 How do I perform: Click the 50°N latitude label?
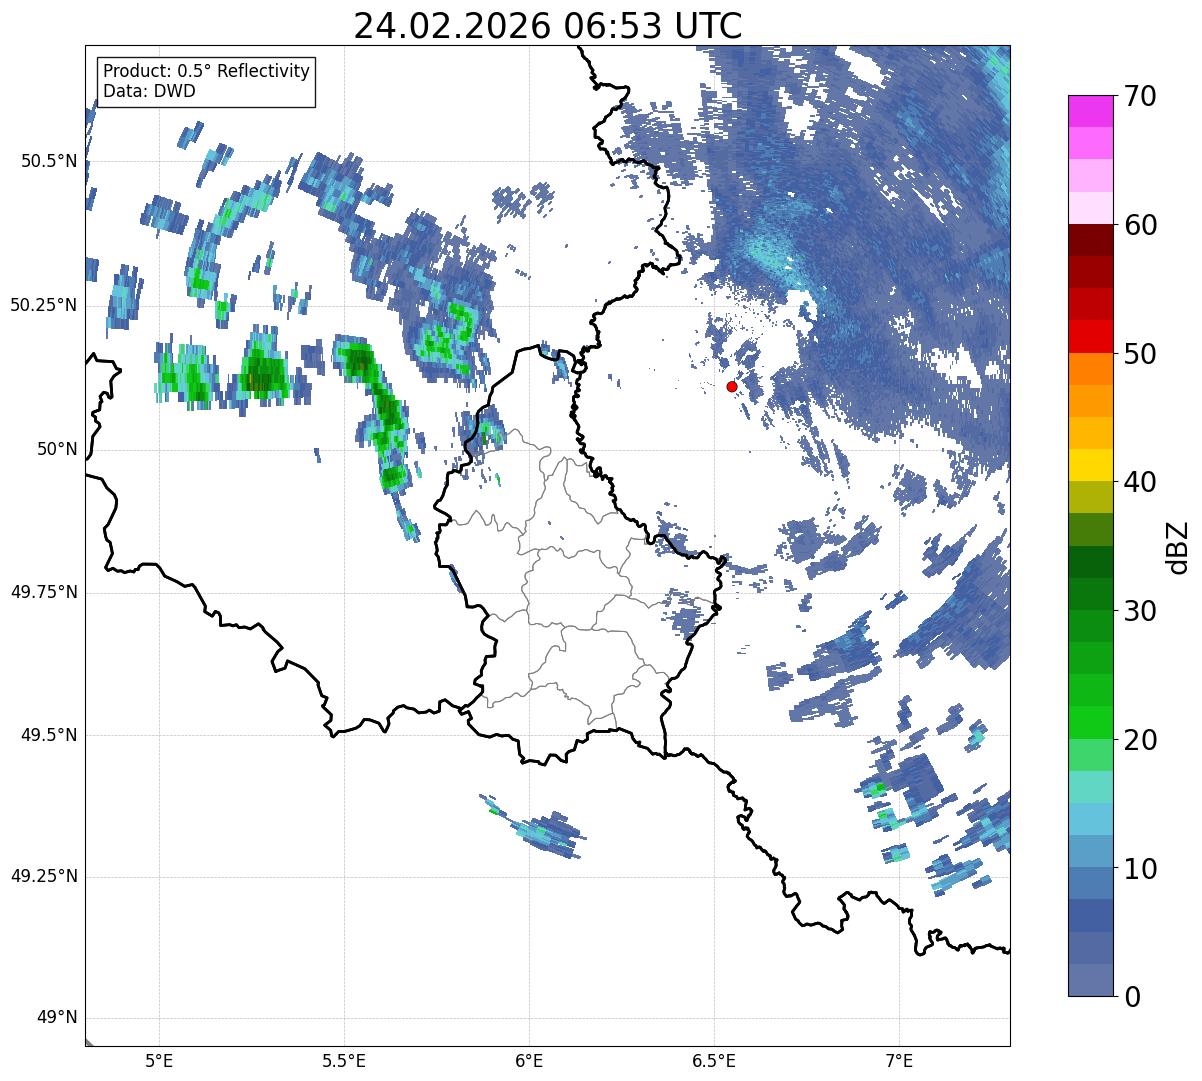coord(57,449)
